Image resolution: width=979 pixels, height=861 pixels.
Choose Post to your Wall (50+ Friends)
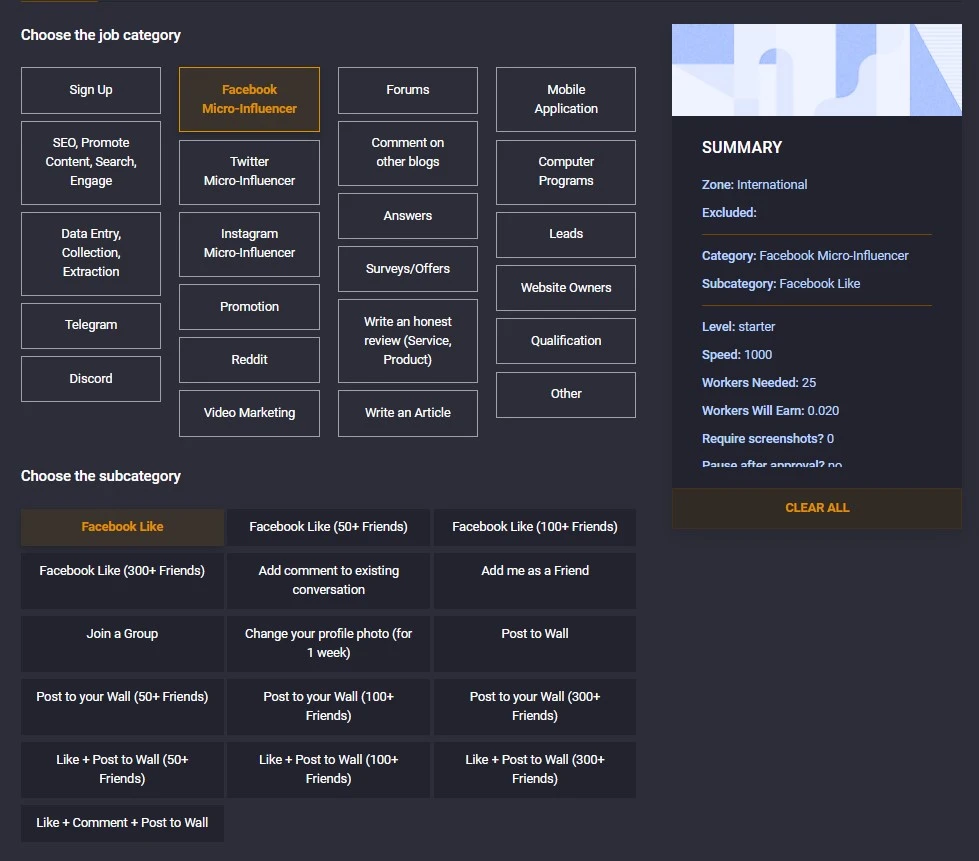(x=122, y=707)
